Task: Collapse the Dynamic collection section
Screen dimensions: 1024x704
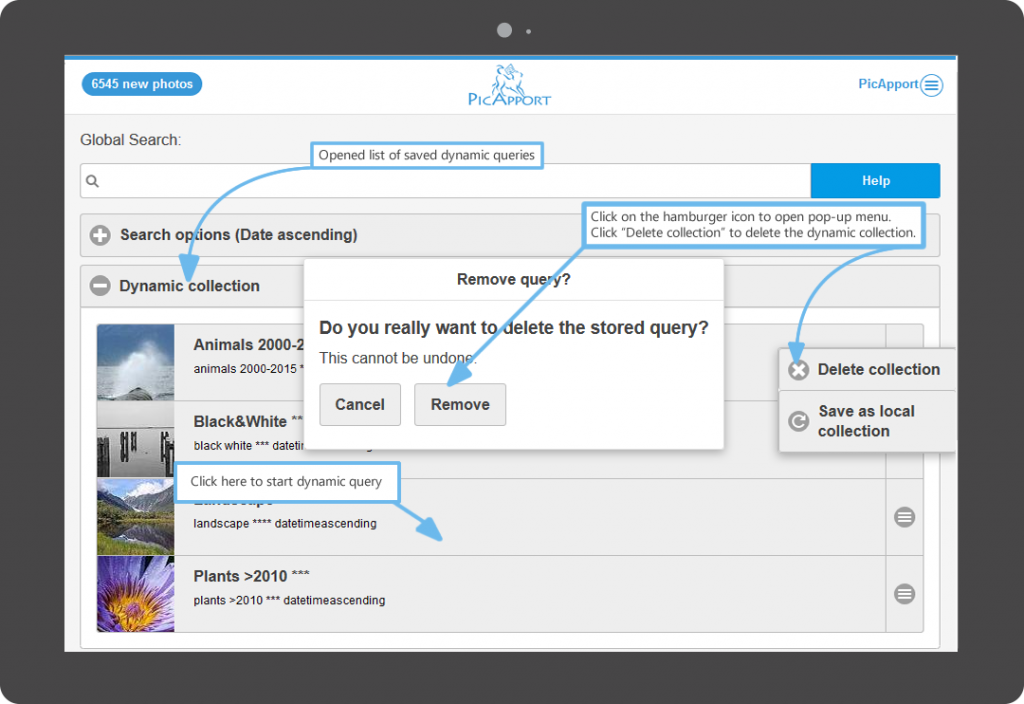Action: [x=100, y=286]
